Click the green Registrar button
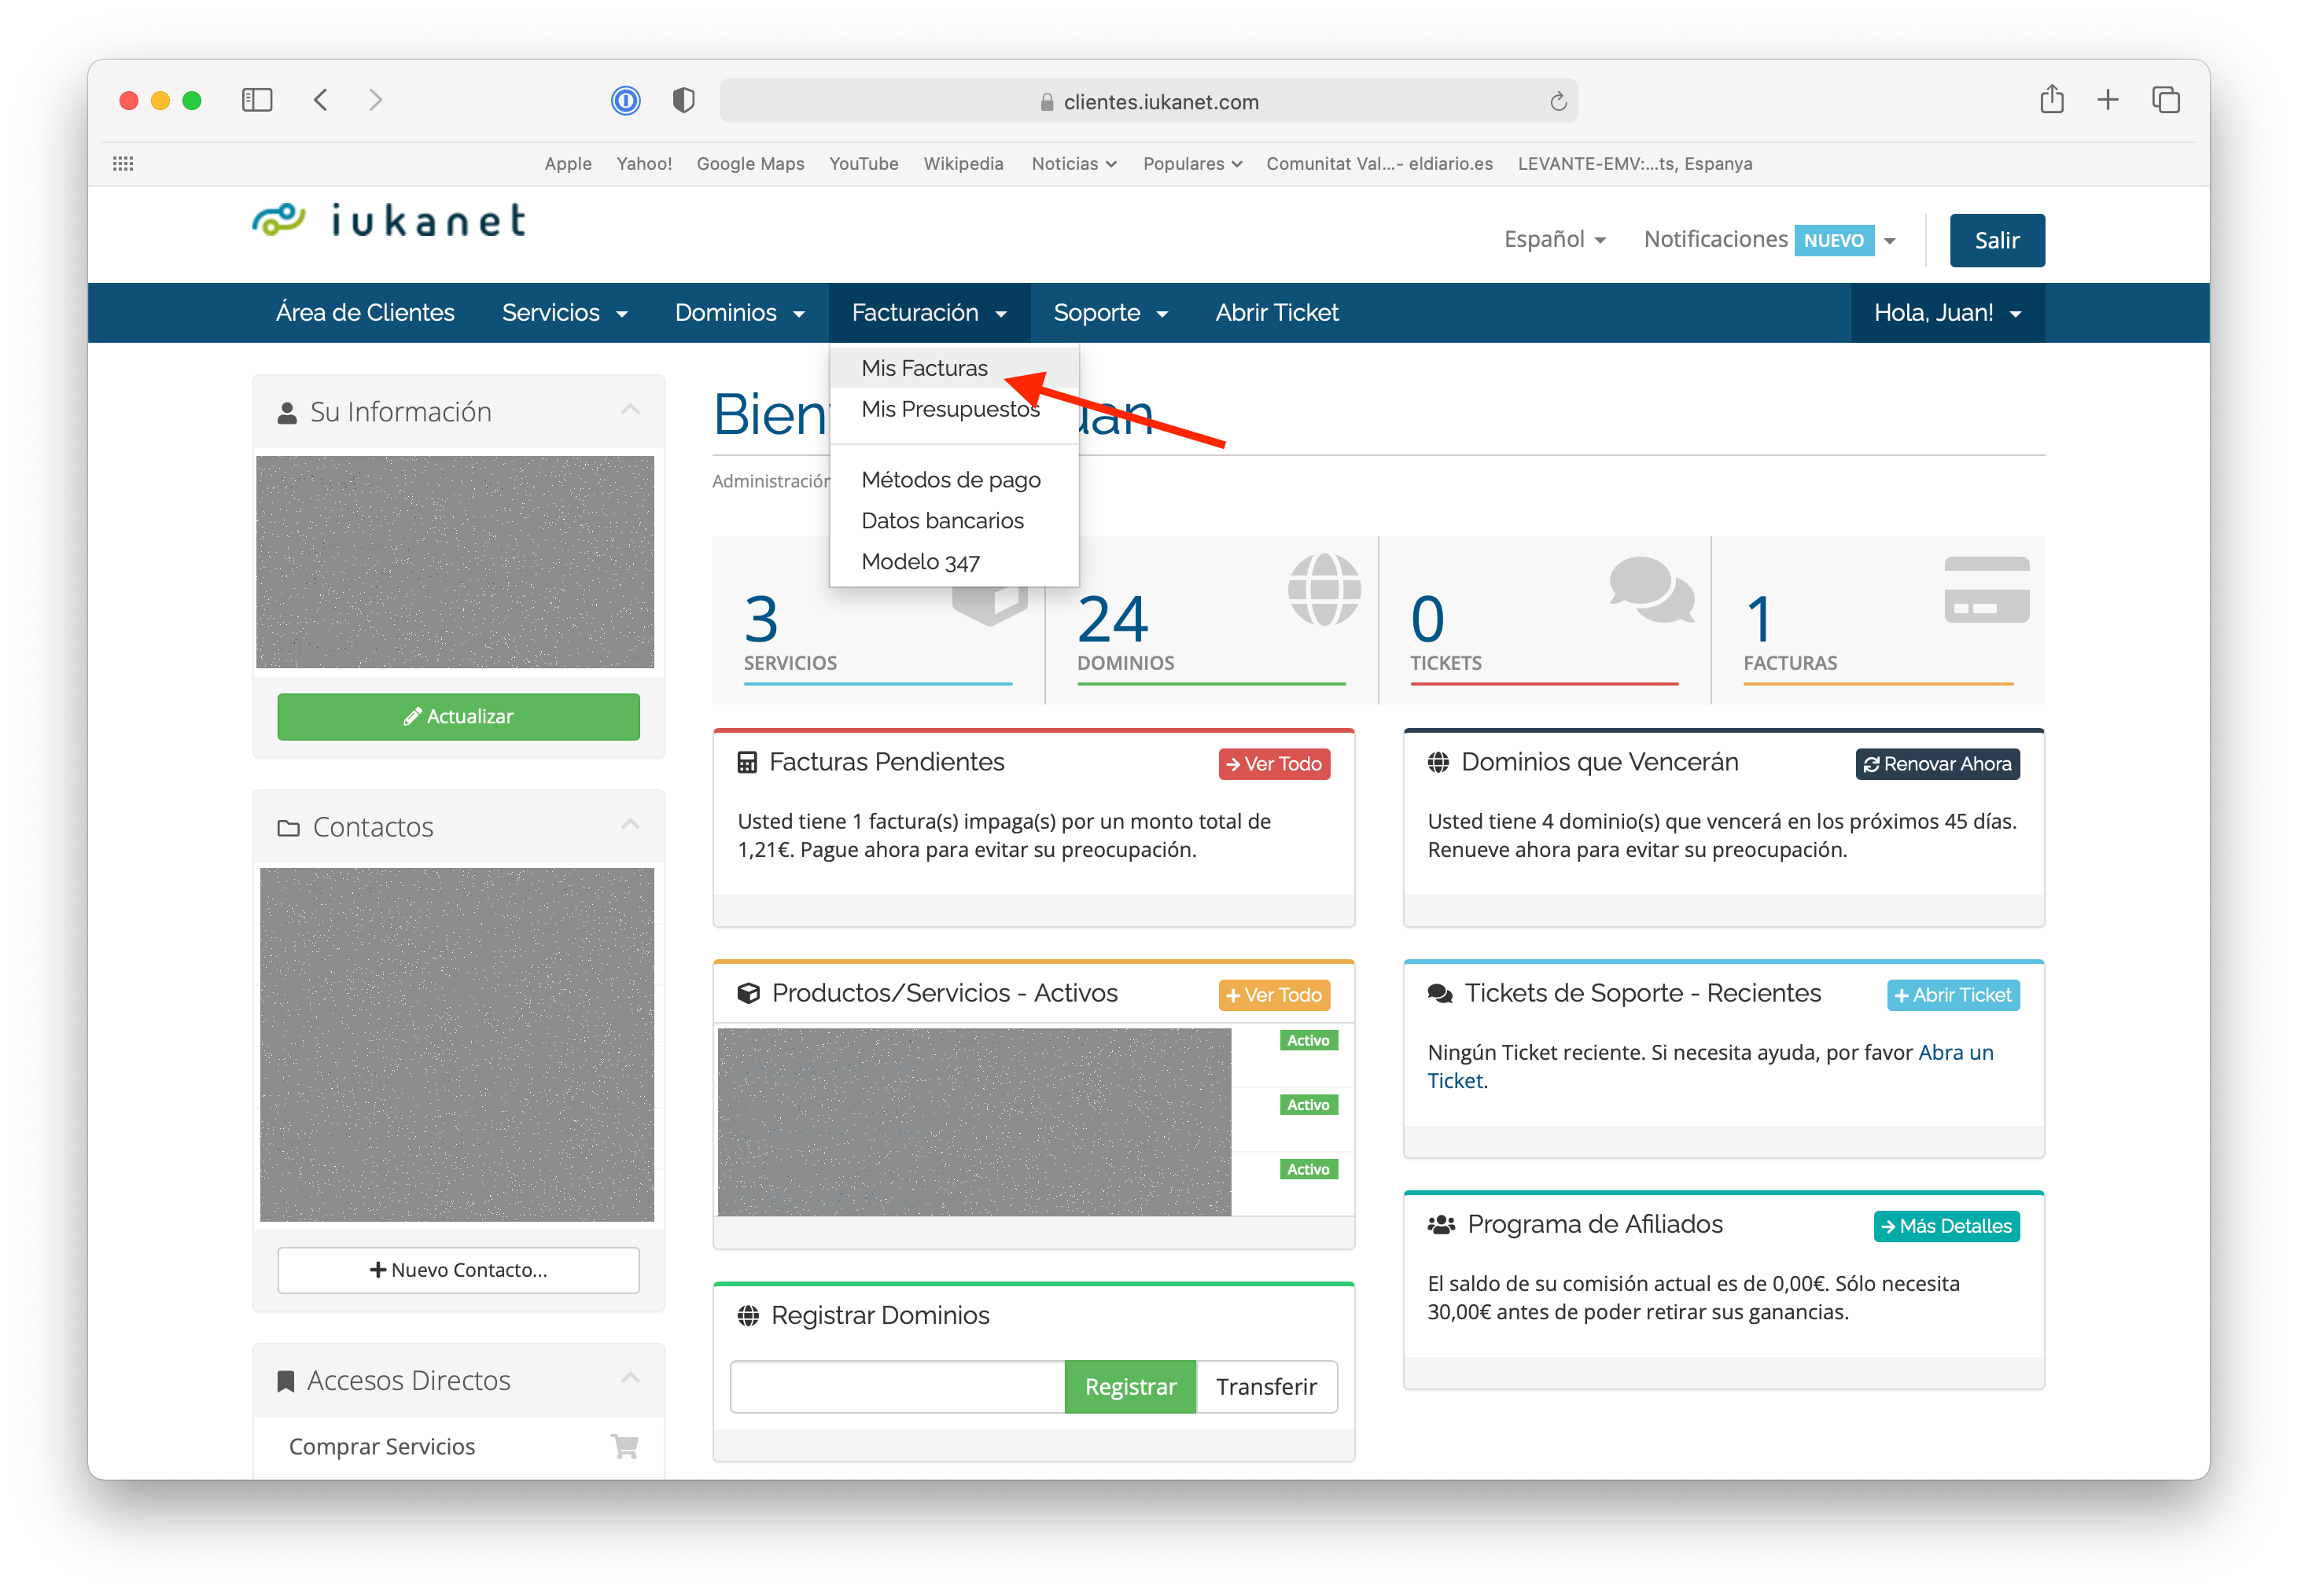 (1130, 1387)
